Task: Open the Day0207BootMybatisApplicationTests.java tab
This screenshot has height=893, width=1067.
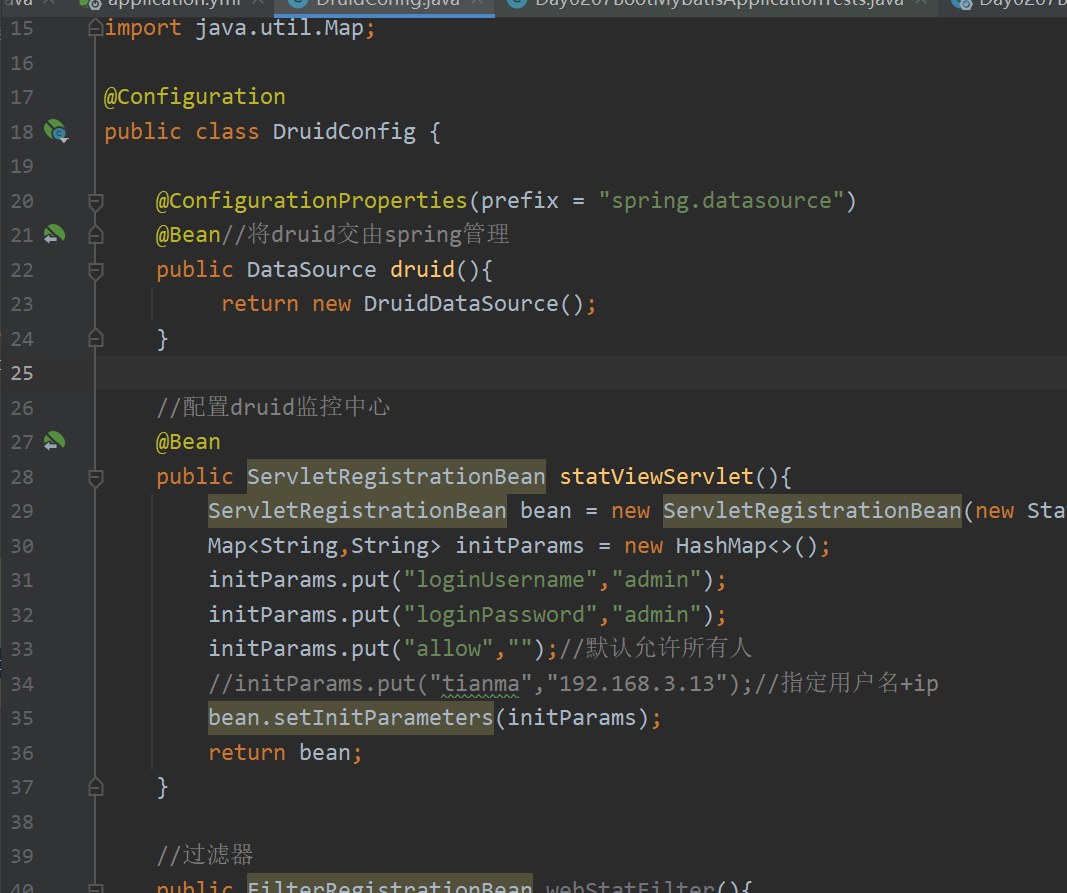Action: coord(717,4)
